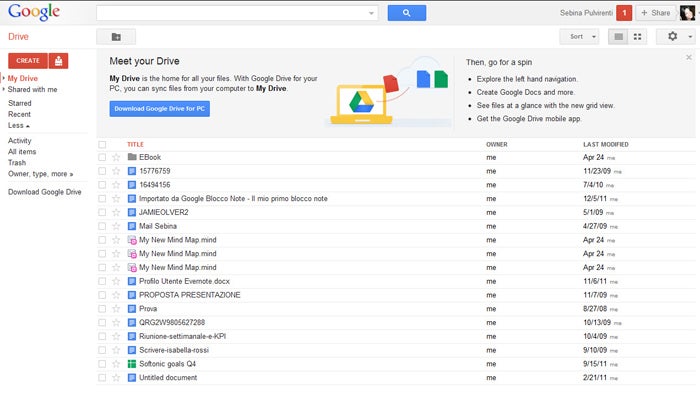The image size is (700, 395).
Task: Open the settings gear menu
Action: [x=673, y=37]
